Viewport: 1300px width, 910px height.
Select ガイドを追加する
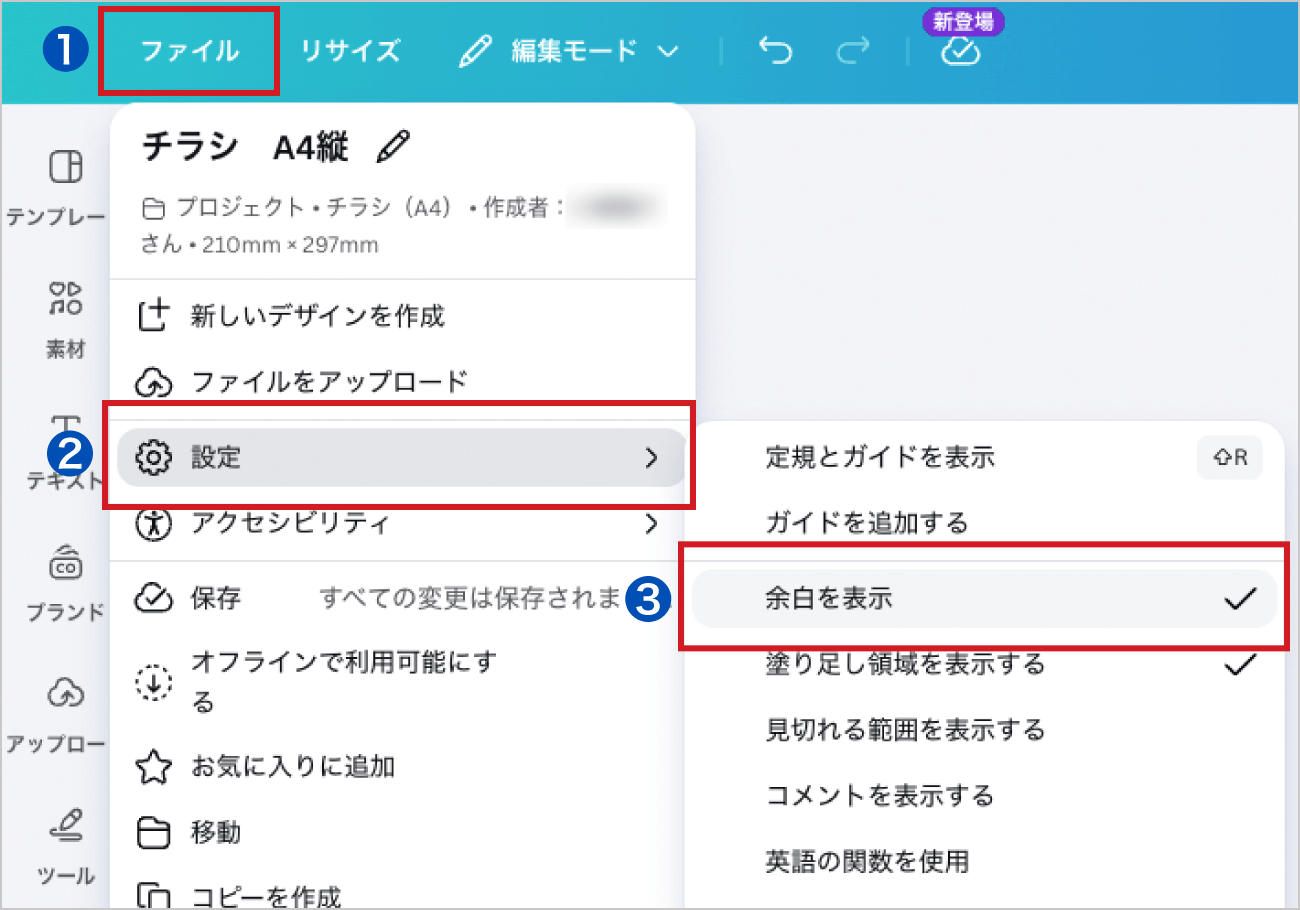click(984, 521)
